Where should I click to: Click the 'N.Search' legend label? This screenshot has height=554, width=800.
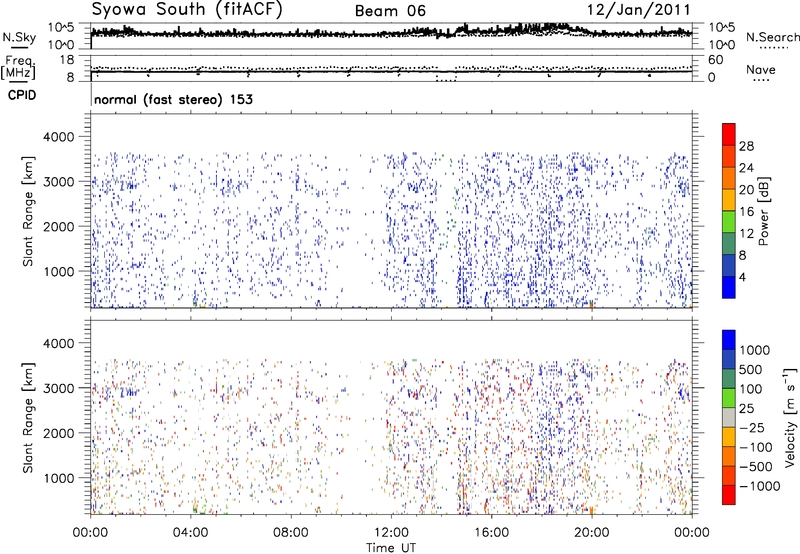coord(773,37)
